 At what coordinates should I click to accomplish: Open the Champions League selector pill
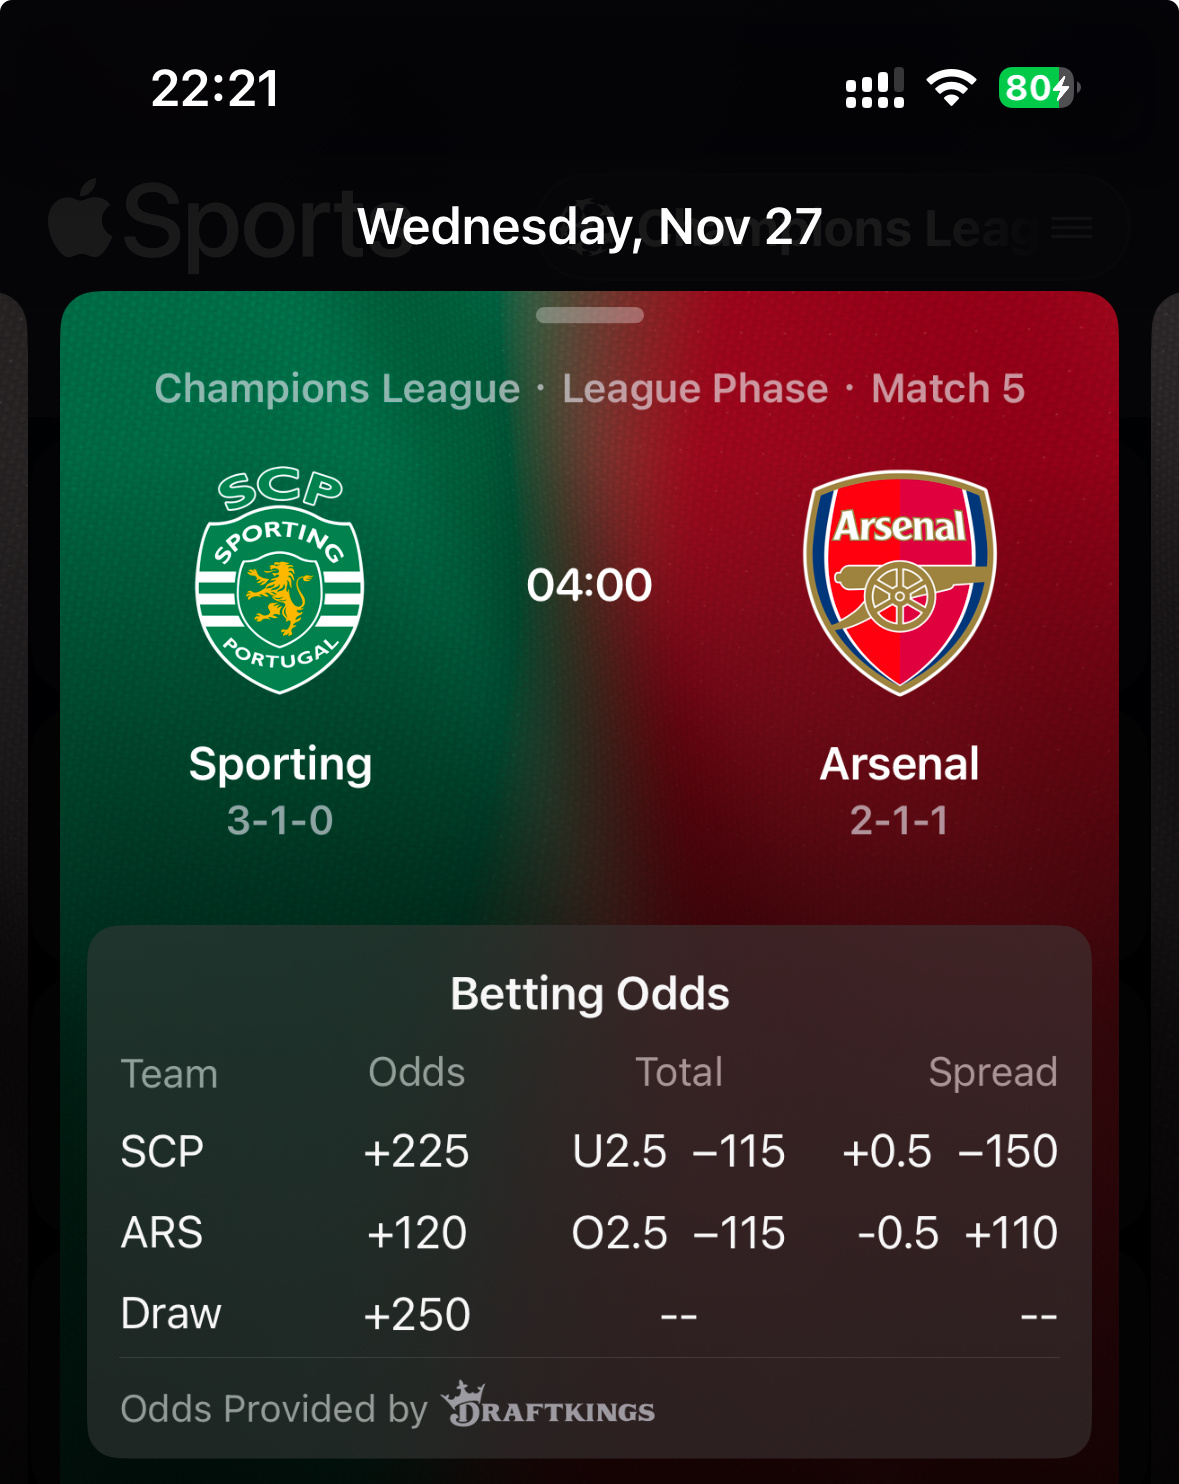click(x=835, y=228)
